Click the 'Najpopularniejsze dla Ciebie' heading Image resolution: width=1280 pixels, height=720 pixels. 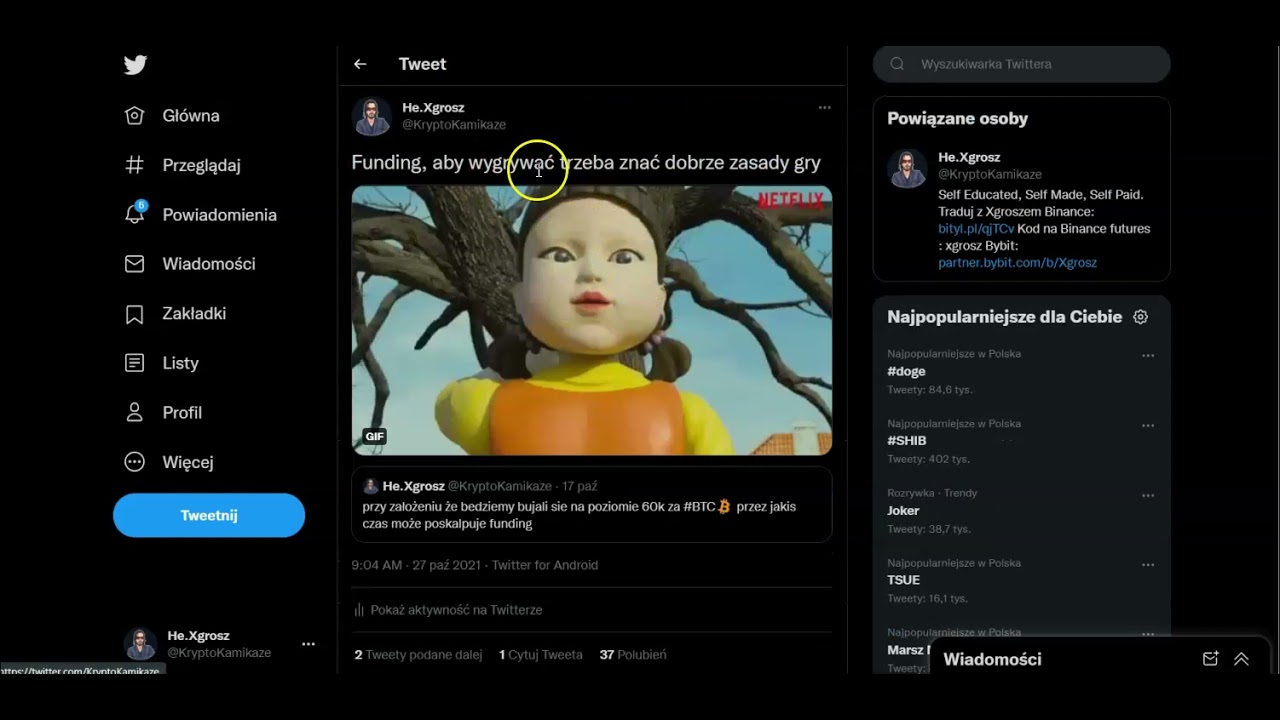[1004, 317]
